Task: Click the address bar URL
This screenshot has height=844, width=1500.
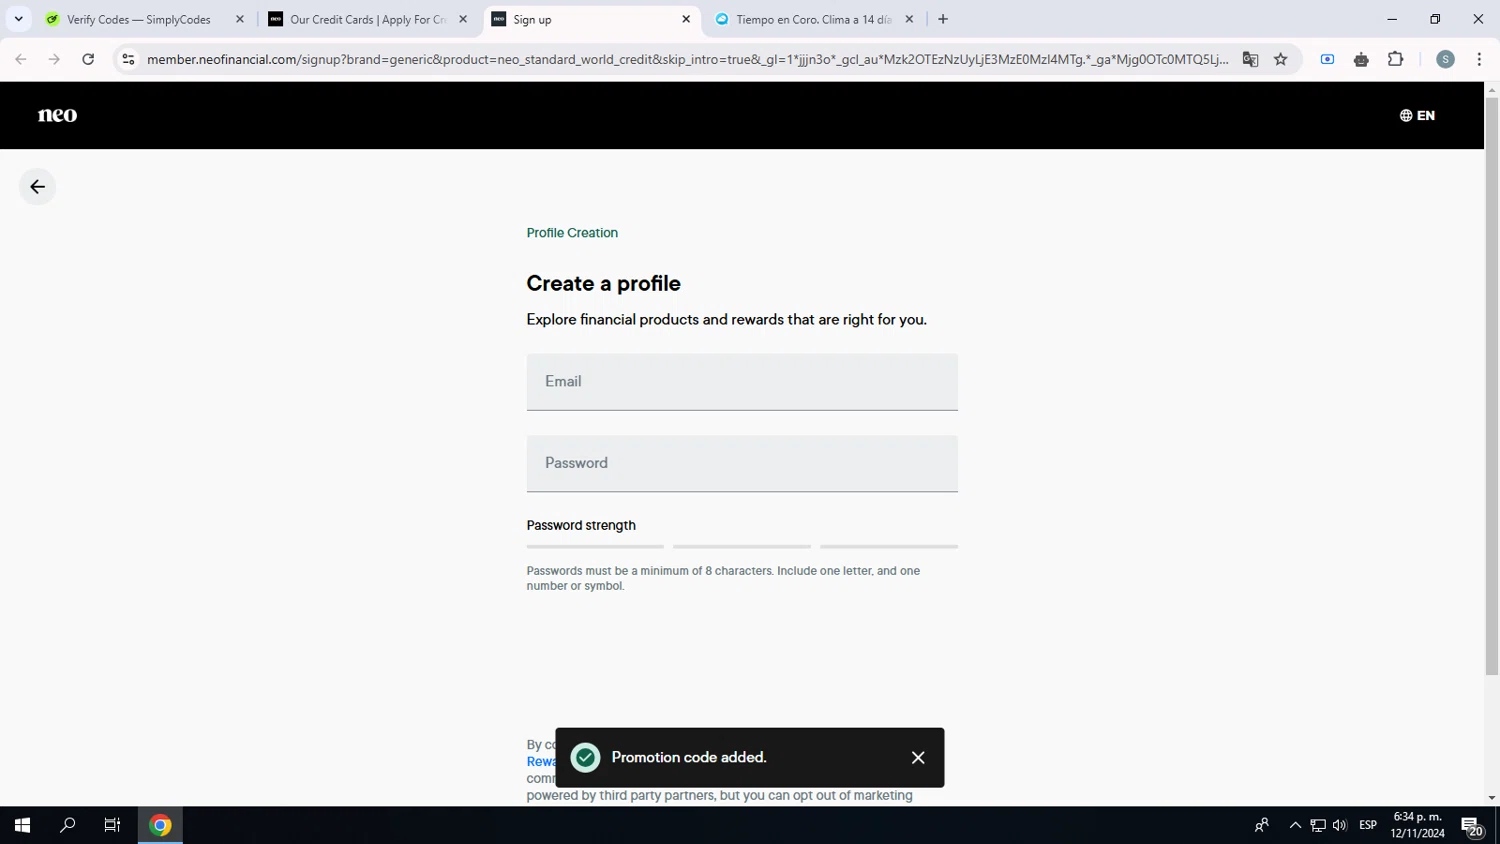Action: [x=687, y=59]
